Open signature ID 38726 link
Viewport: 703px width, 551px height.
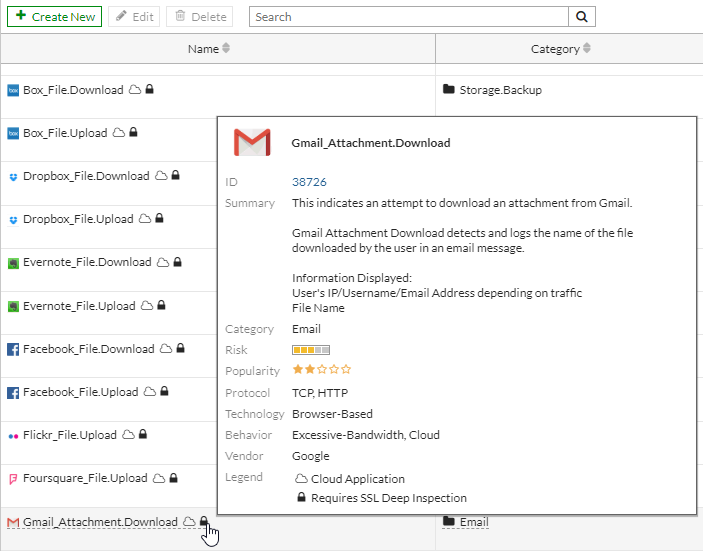(309, 182)
